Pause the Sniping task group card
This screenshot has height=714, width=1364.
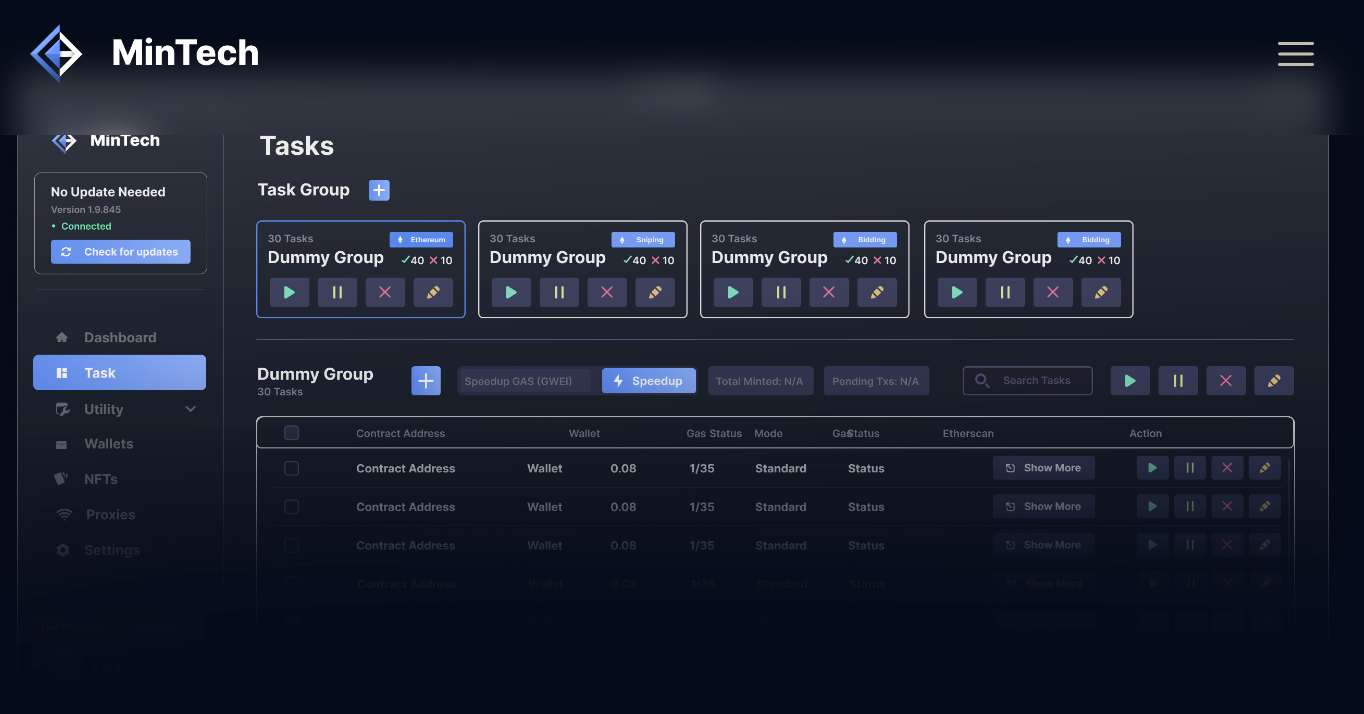pos(559,293)
